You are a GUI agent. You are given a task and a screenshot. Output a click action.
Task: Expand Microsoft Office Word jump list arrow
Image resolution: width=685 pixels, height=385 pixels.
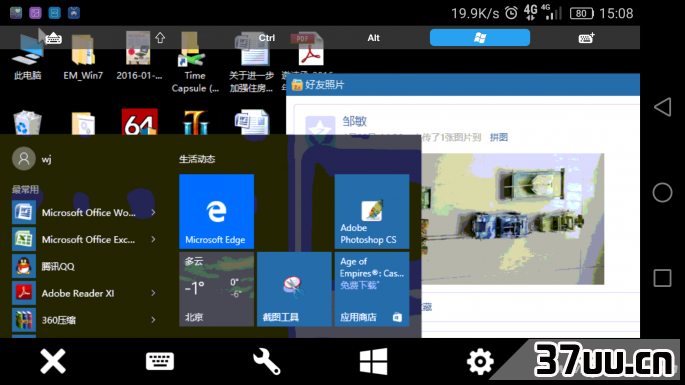[153, 212]
